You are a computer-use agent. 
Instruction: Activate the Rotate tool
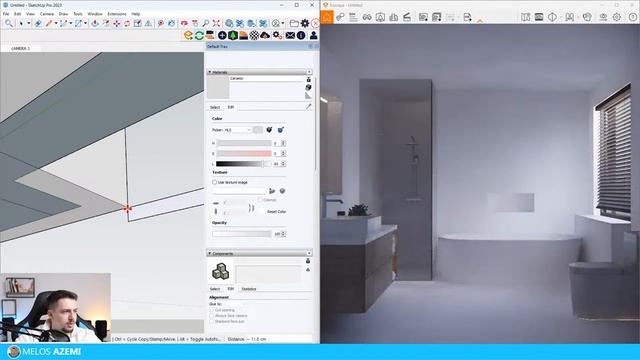(127, 24)
